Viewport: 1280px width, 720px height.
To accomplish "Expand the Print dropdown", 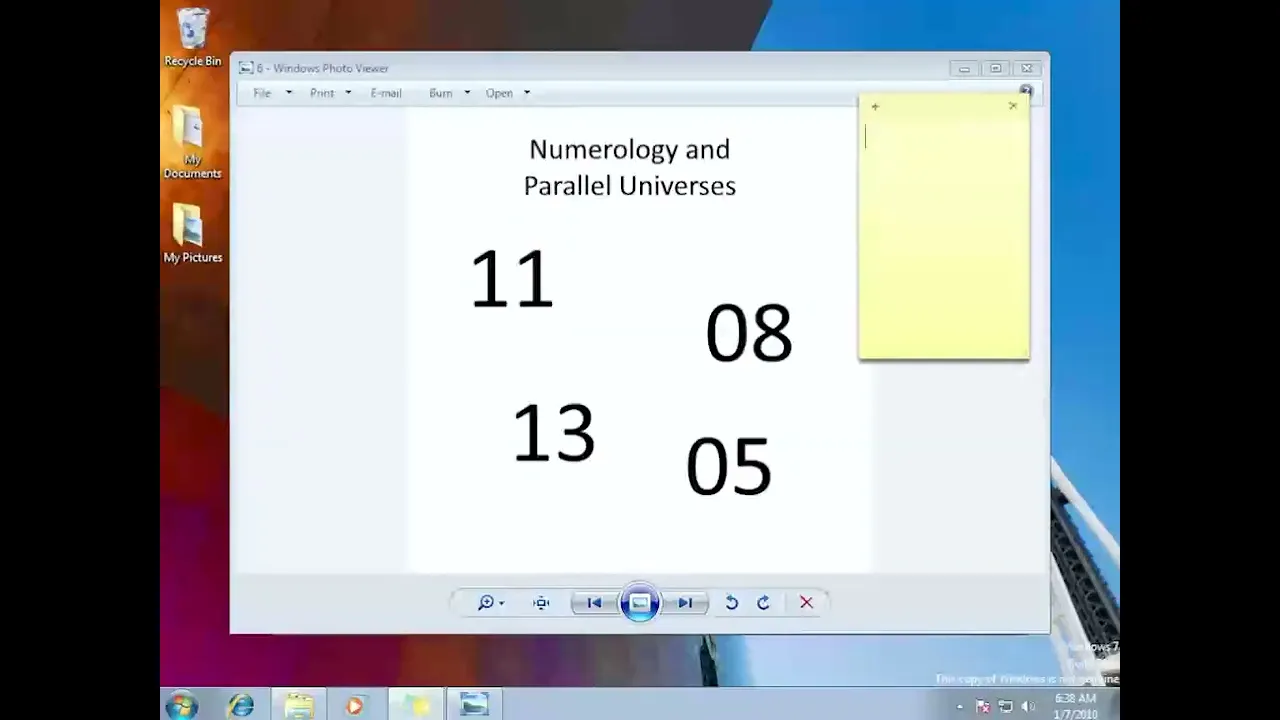I will (348, 93).
